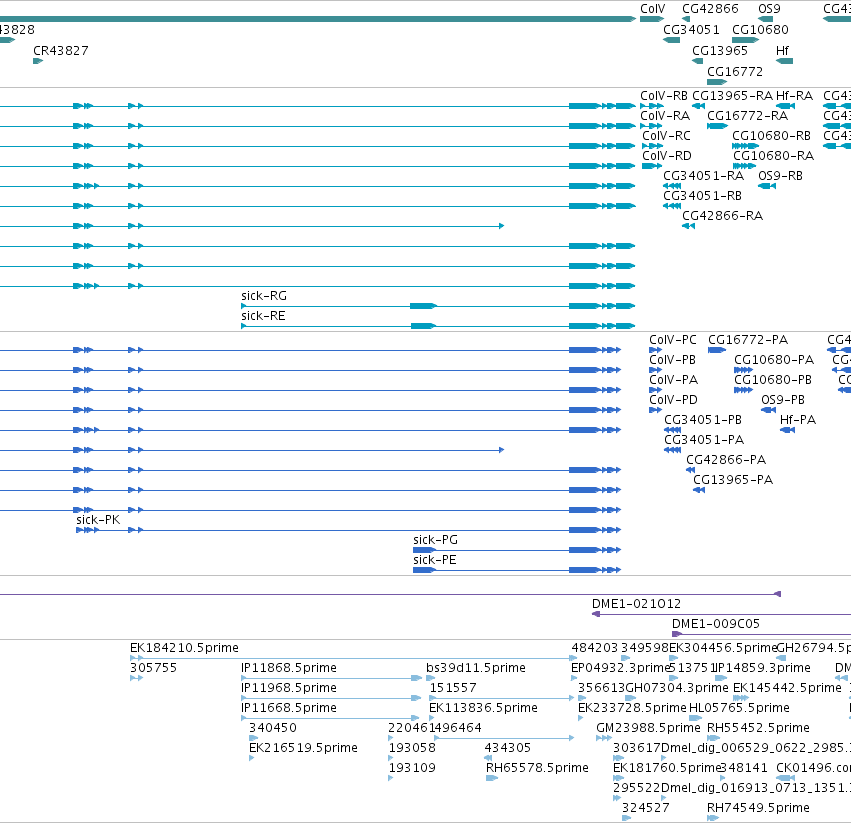
Task: Click the bs39d11.5prime EST label
Action: pos(475,668)
